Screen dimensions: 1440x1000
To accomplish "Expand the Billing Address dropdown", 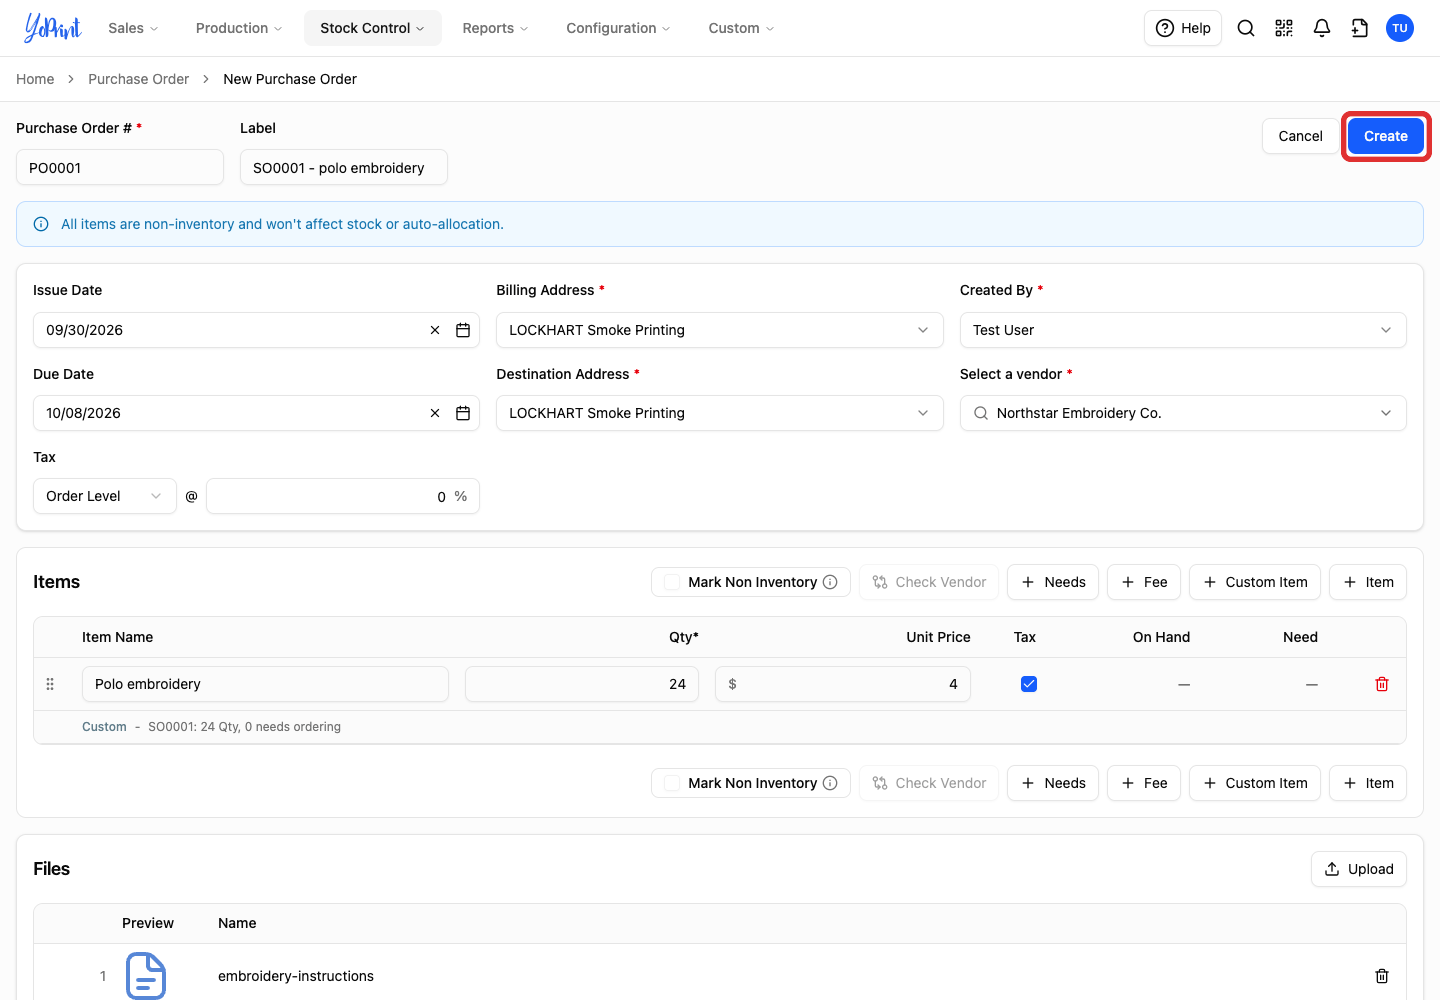I will pos(720,330).
